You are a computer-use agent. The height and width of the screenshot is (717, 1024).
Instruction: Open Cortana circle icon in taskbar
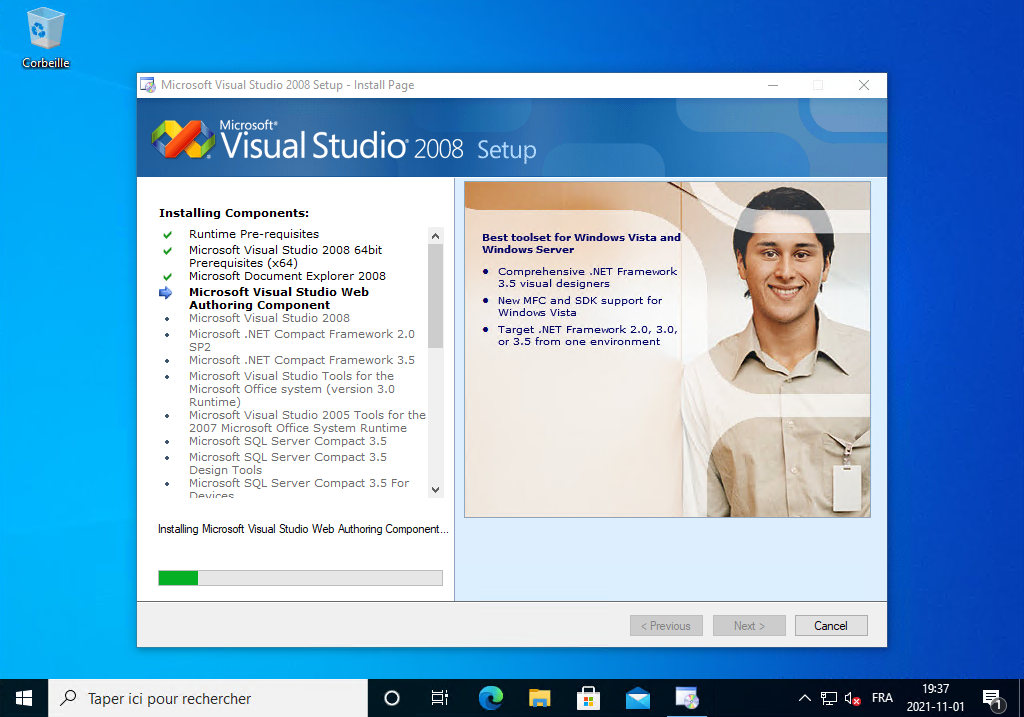pos(392,698)
